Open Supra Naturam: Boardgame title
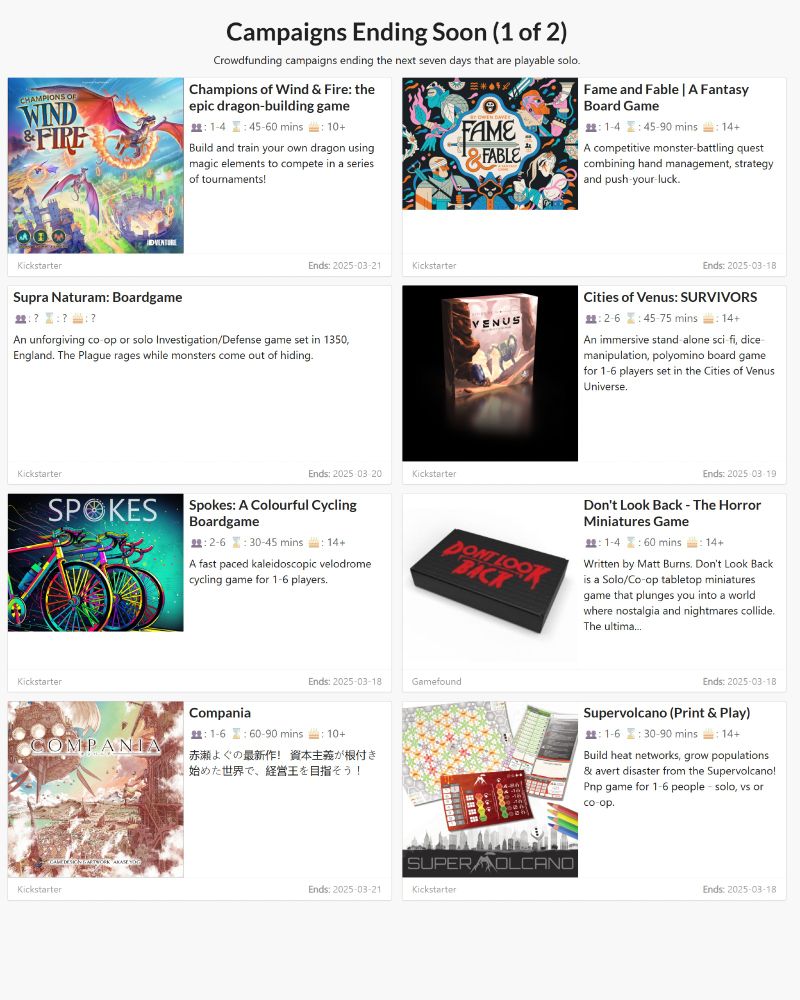The height and width of the screenshot is (1000, 800). point(98,297)
